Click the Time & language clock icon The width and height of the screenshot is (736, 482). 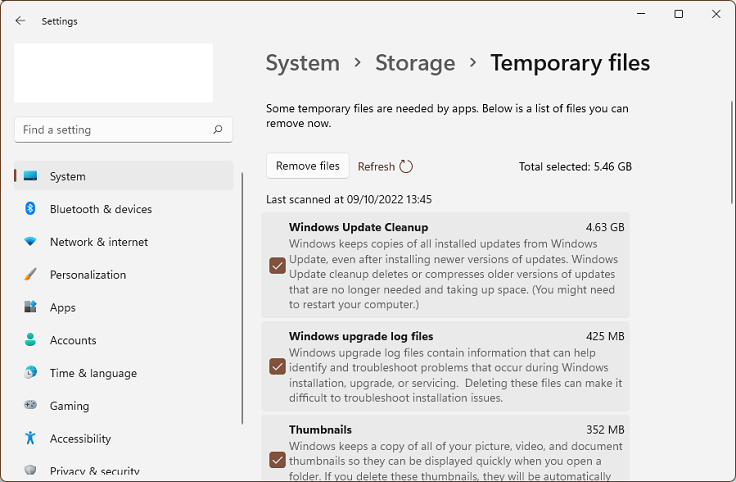(31, 373)
